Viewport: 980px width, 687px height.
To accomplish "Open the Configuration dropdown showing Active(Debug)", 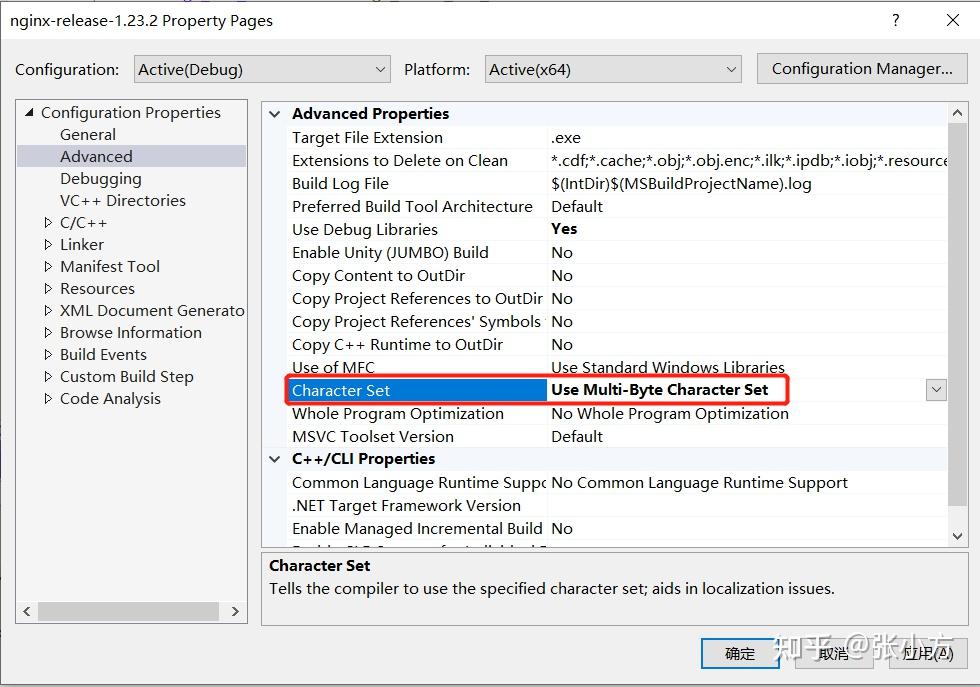I will tap(380, 69).
